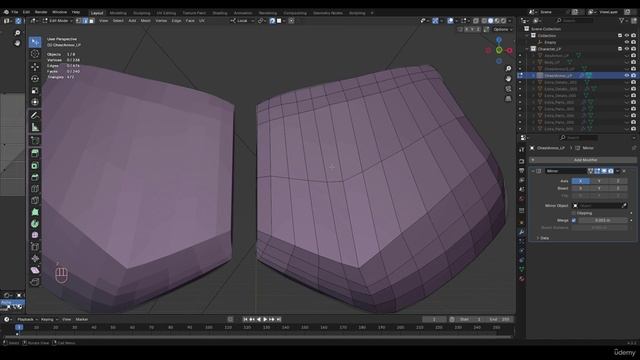Toggle Mirror Axis X button
Image resolution: width=640 pixels, height=360 pixels.
[x=580, y=181]
